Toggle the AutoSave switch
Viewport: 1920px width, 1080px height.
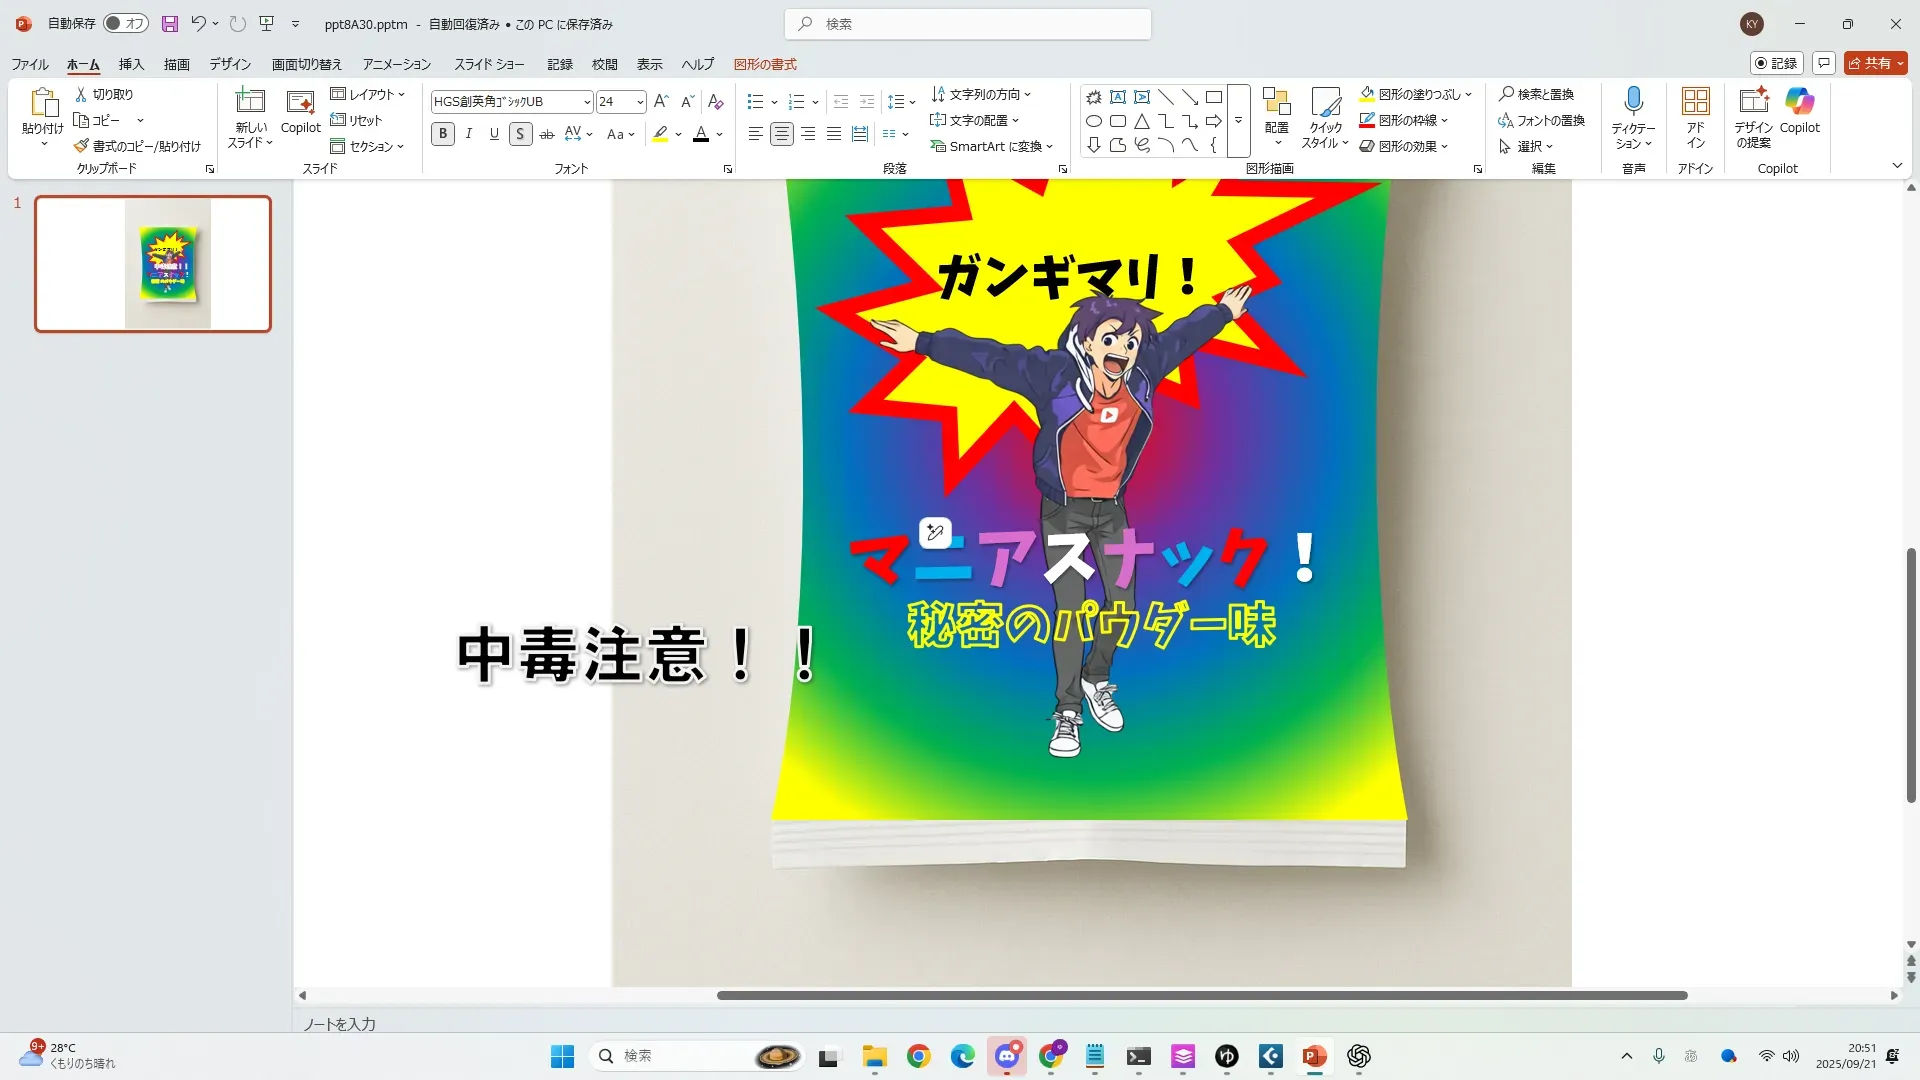click(x=126, y=24)
